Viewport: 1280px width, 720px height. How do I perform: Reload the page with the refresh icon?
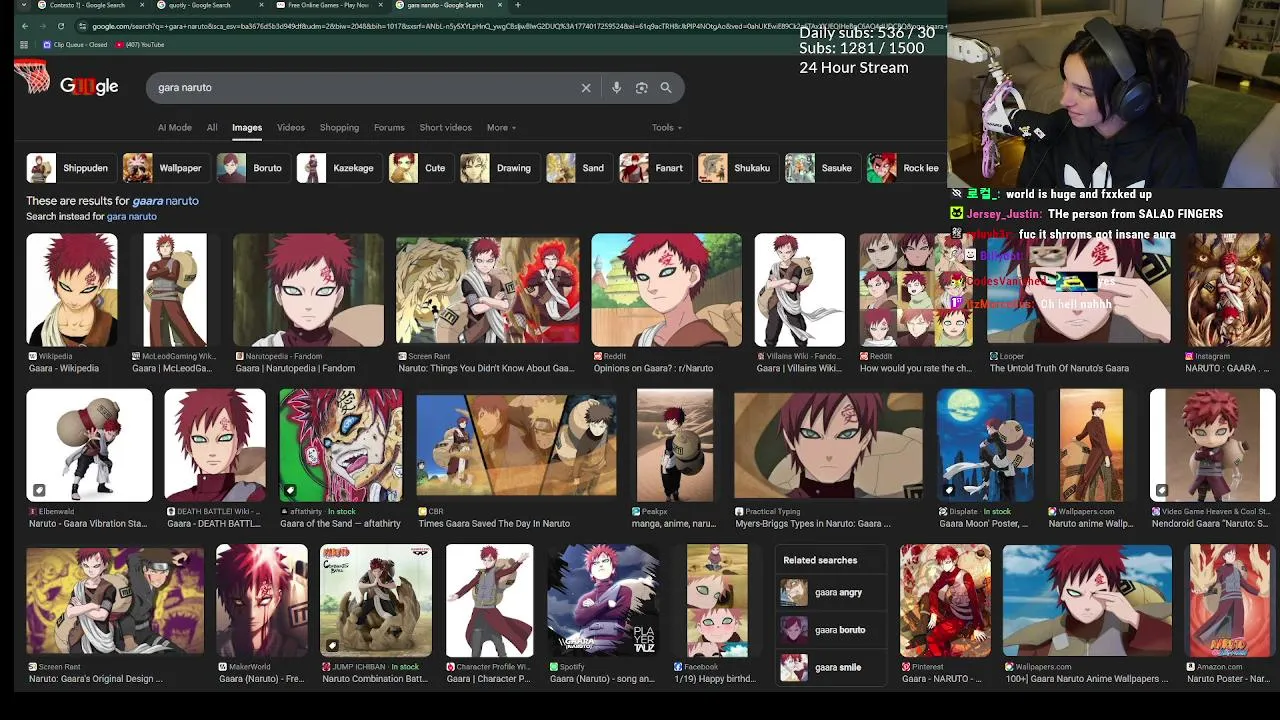point(61,26)
